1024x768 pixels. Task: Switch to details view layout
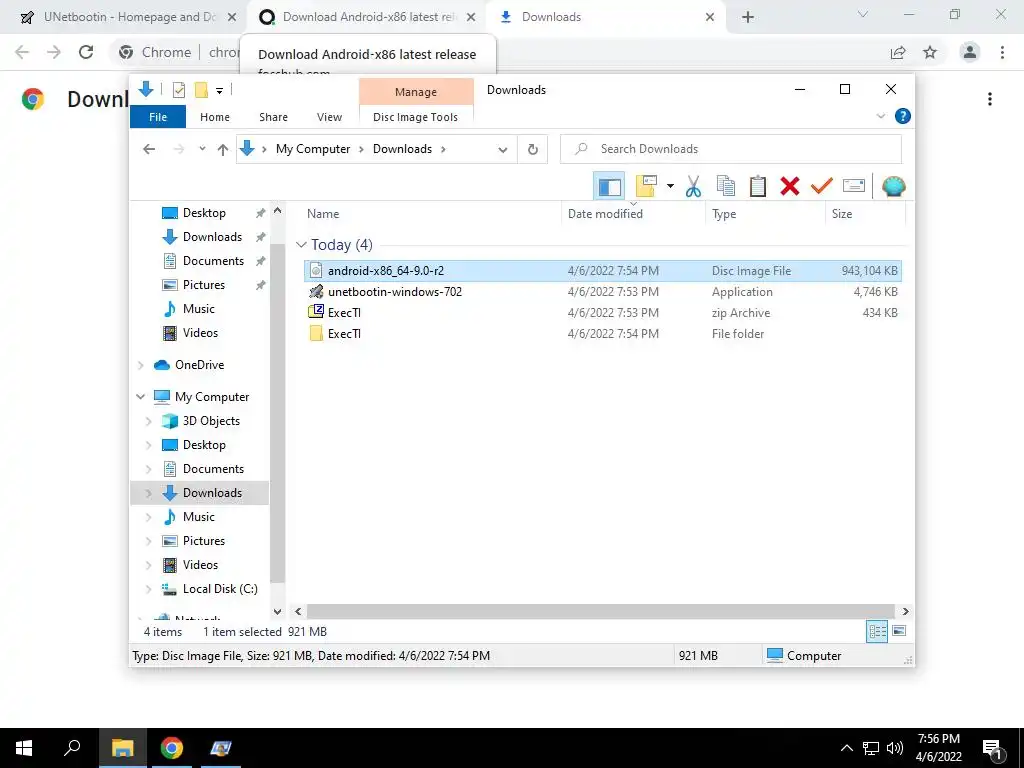coord(877,632)
